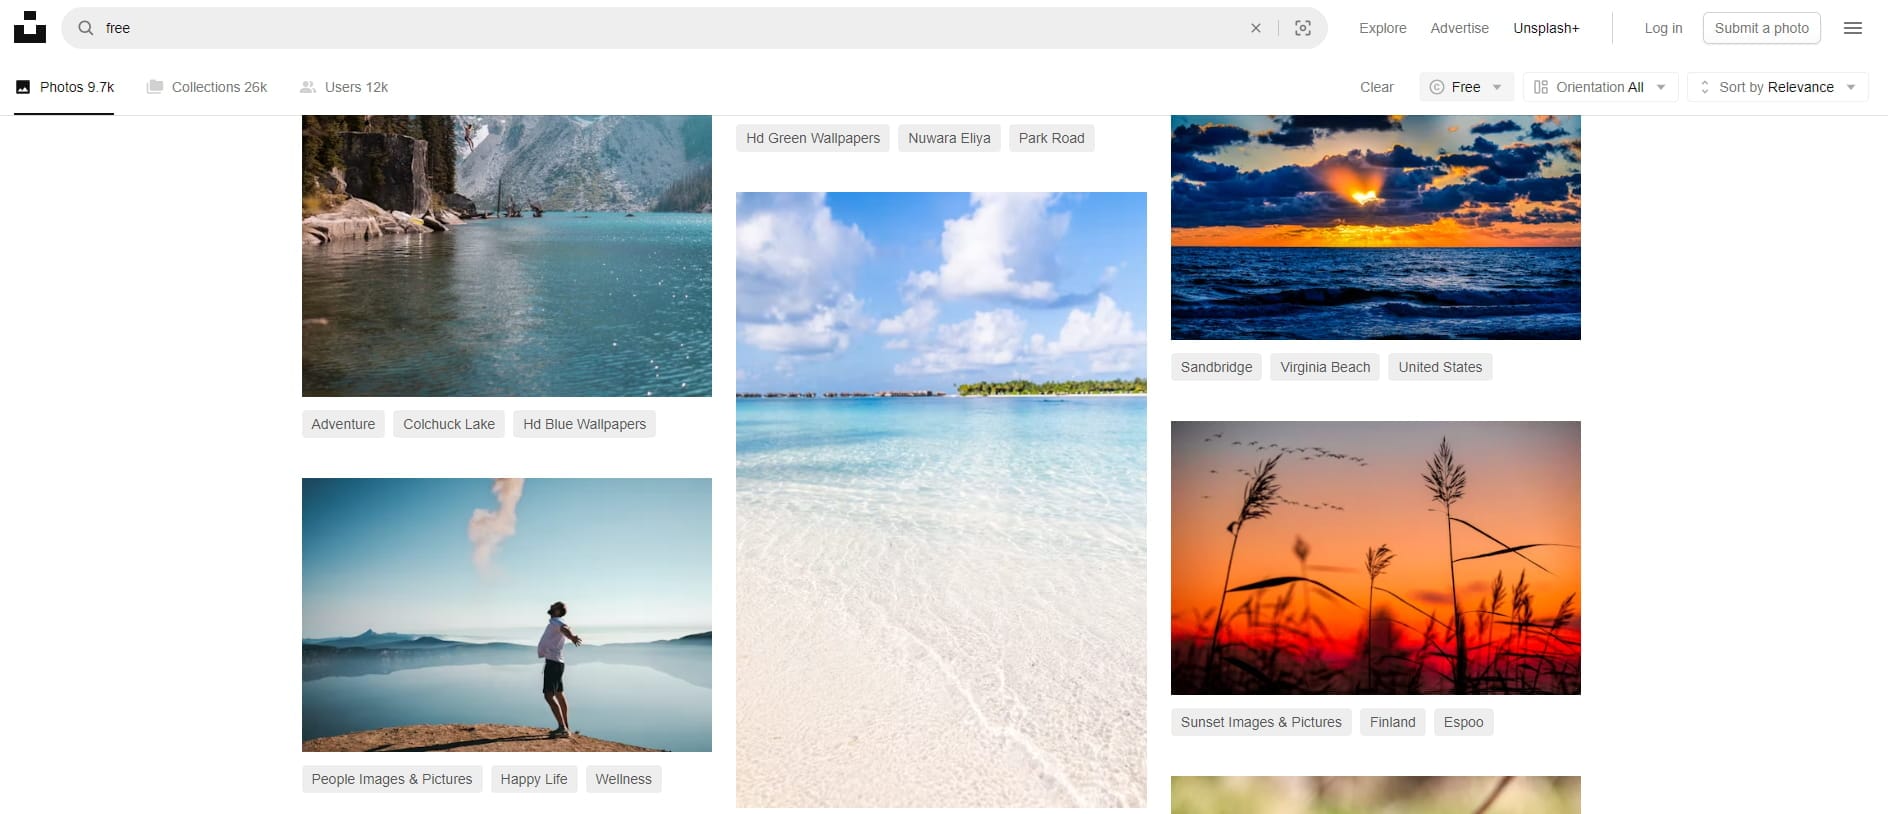Switch to Collections 26k tab
The width and height of the screenshot is (1888, 814).
click(x=207, y=87)
